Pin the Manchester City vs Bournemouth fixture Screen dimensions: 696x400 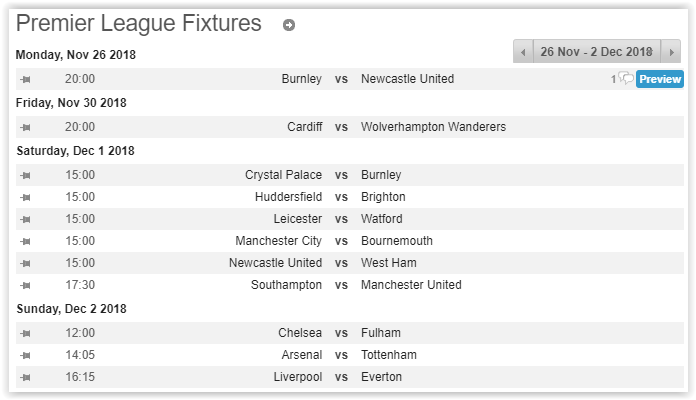(x=26, y=241)
